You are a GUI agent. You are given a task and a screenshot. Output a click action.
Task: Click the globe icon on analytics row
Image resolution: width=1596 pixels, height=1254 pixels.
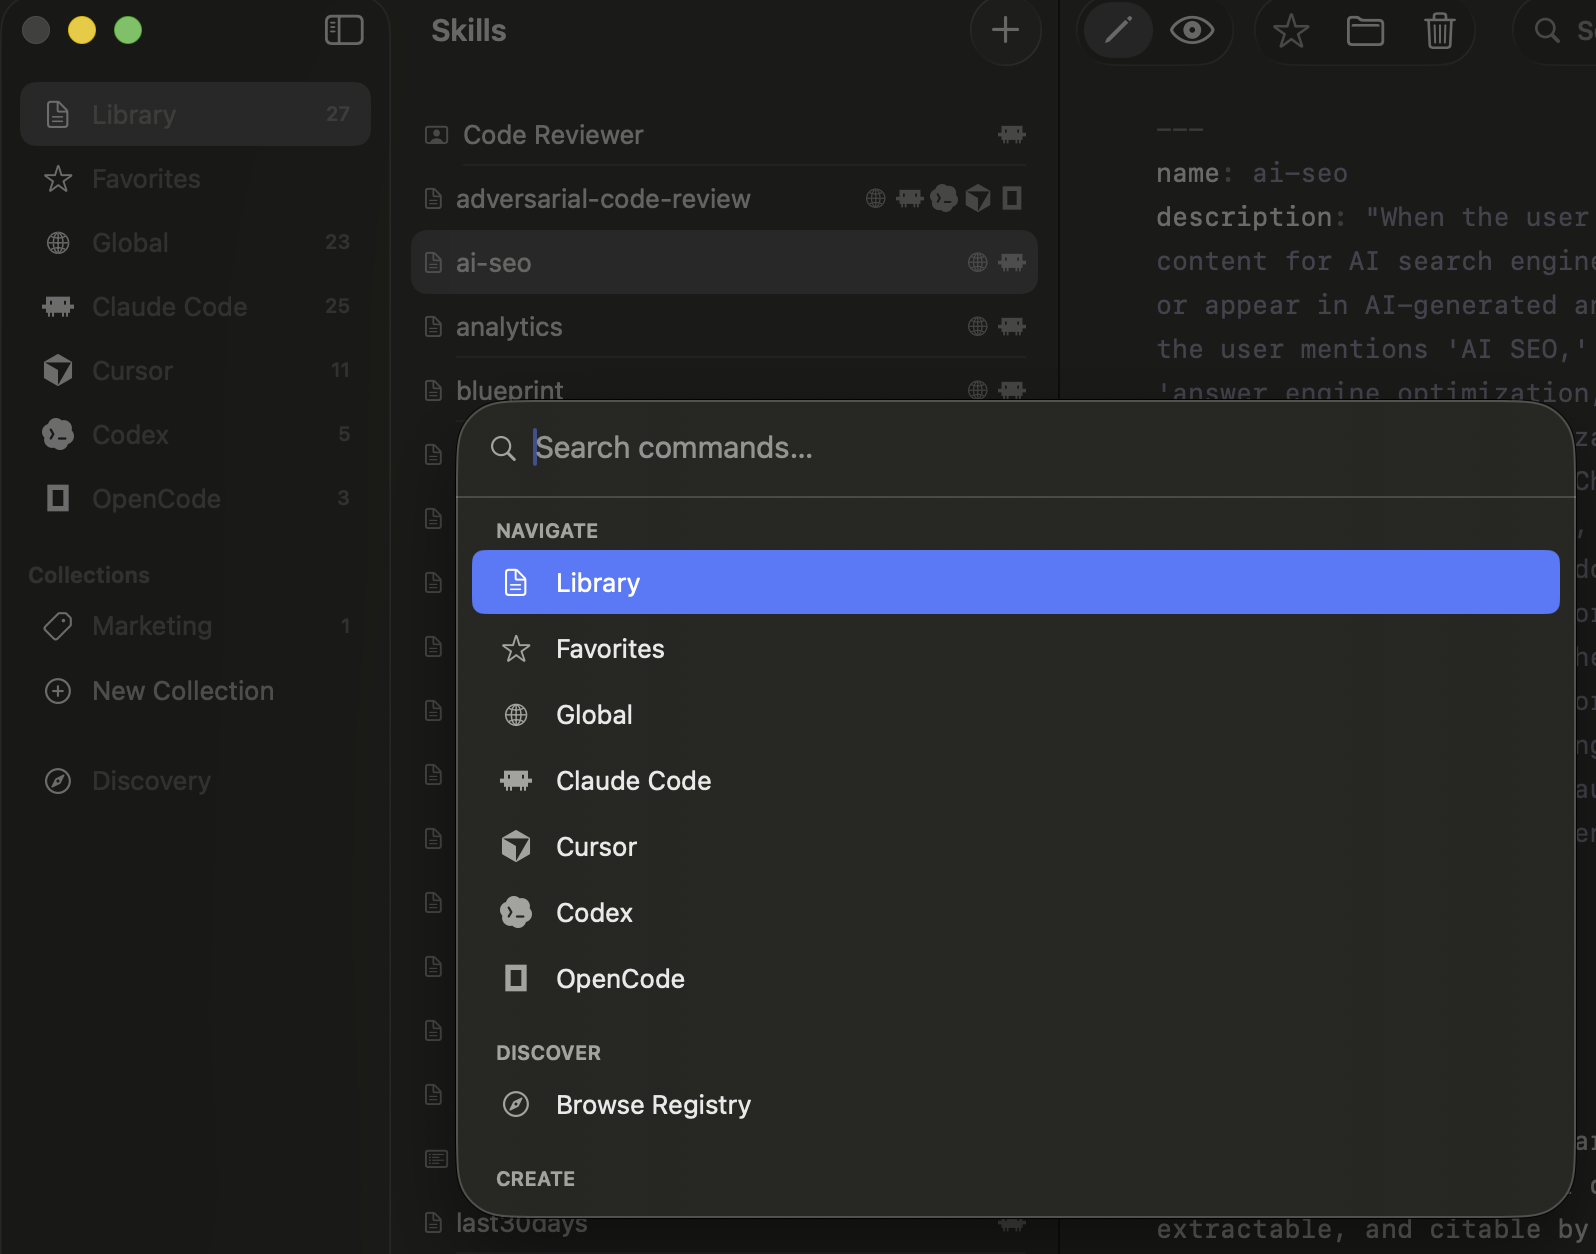click(x=977, y=326)
